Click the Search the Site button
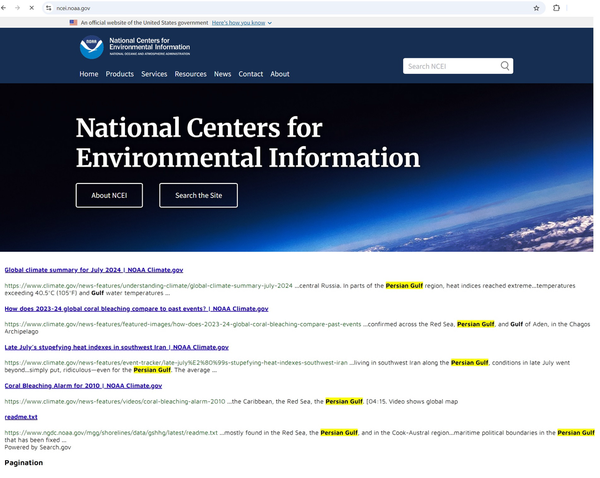 pos(198,195)
